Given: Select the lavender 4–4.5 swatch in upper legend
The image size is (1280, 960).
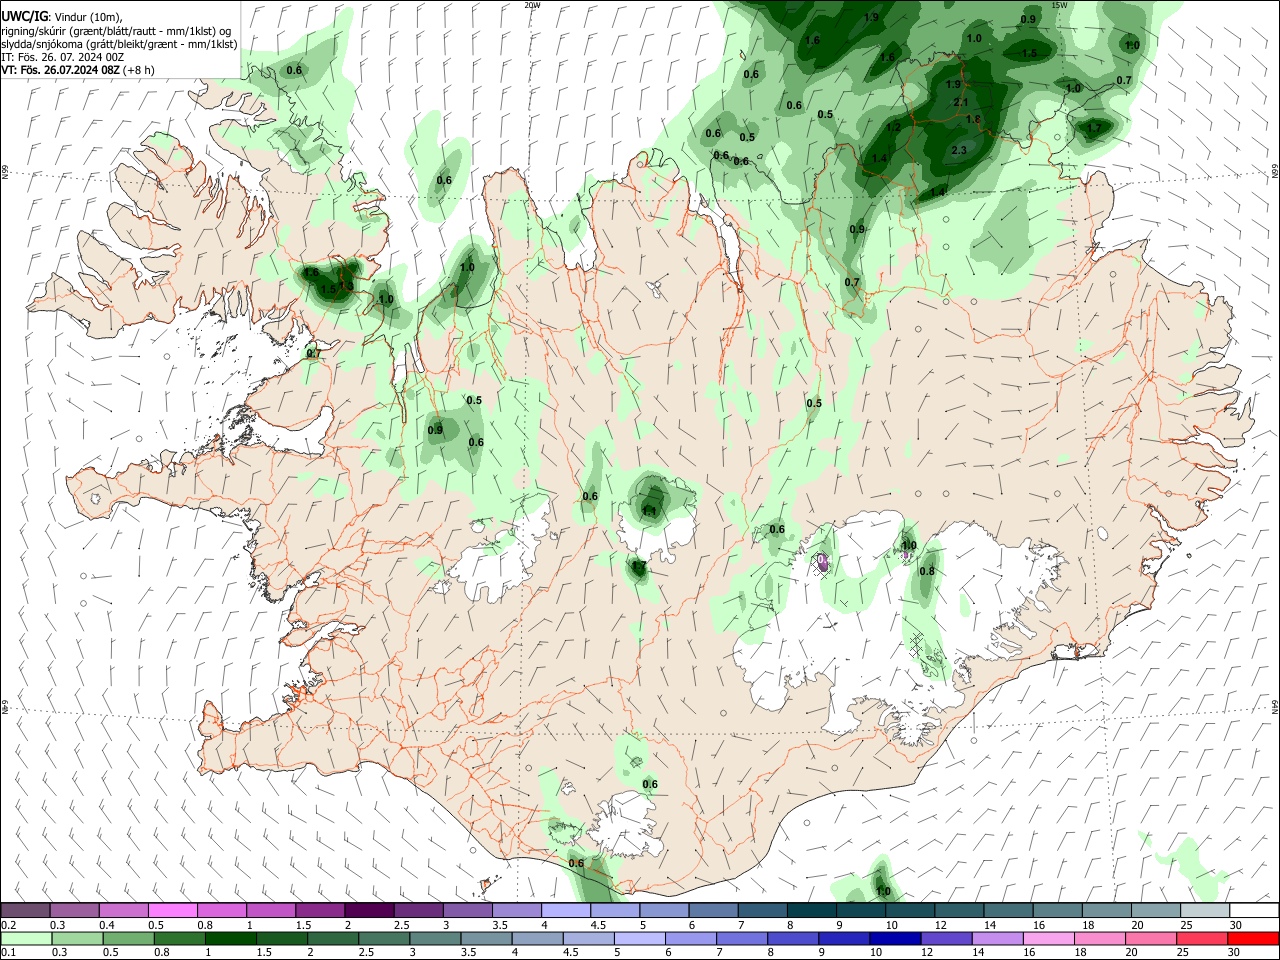Looking at the screenshot, I should pyautogui.click(x=566, y=910).
